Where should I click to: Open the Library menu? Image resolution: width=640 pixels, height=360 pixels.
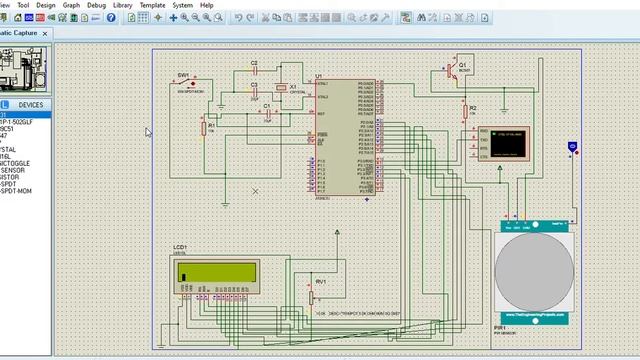pyautogui.click(x=122, y=5)
